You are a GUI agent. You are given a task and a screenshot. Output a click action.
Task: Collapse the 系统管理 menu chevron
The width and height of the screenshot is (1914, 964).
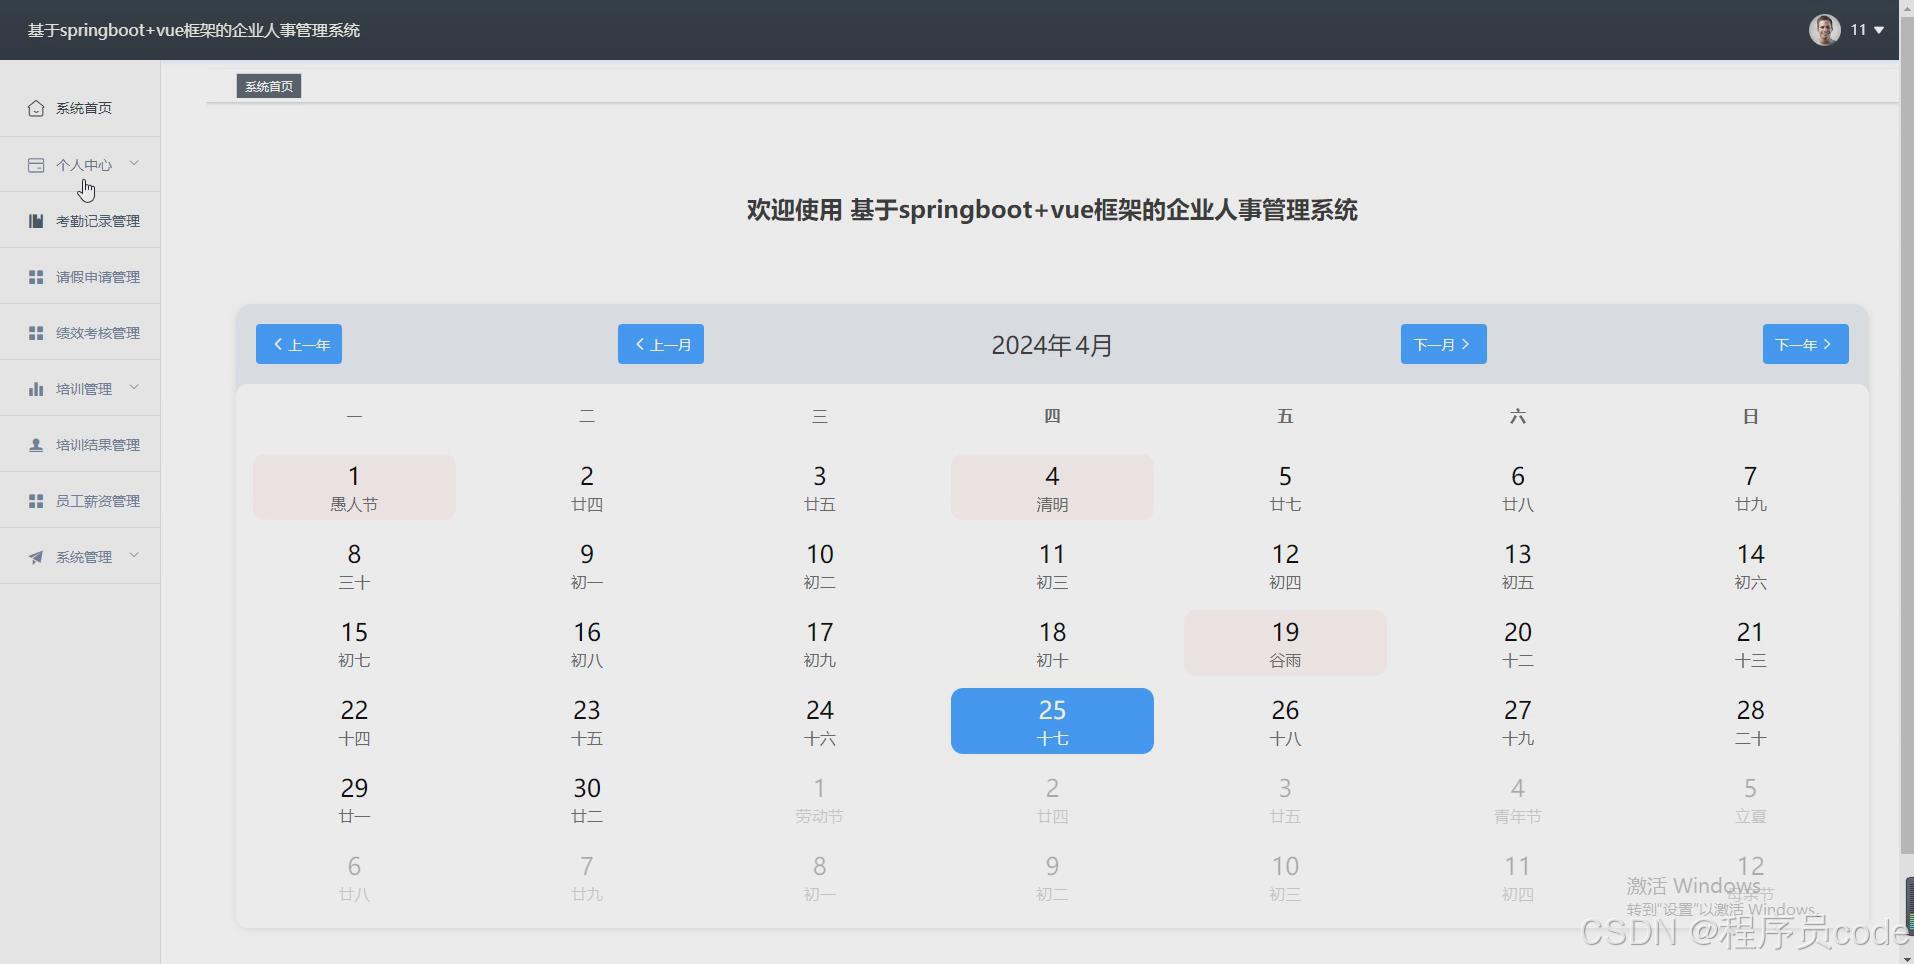135,556
